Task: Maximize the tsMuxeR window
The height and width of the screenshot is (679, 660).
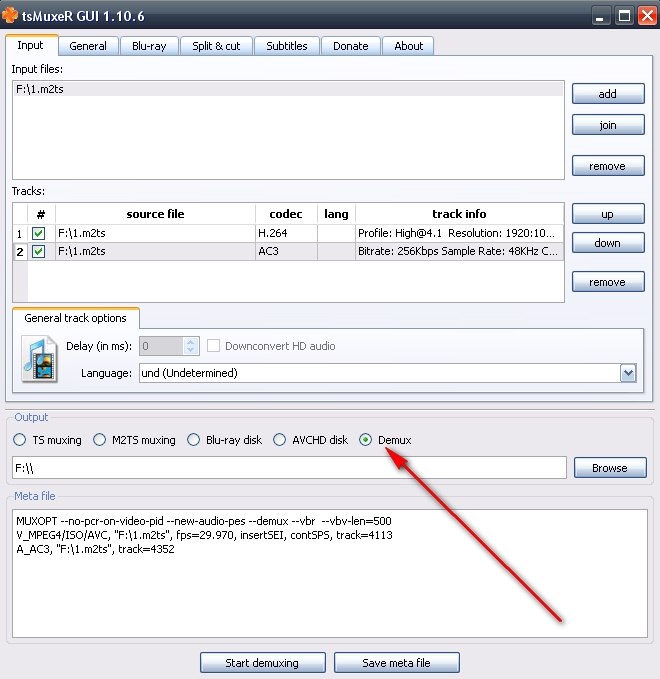Action: (624, 16)
